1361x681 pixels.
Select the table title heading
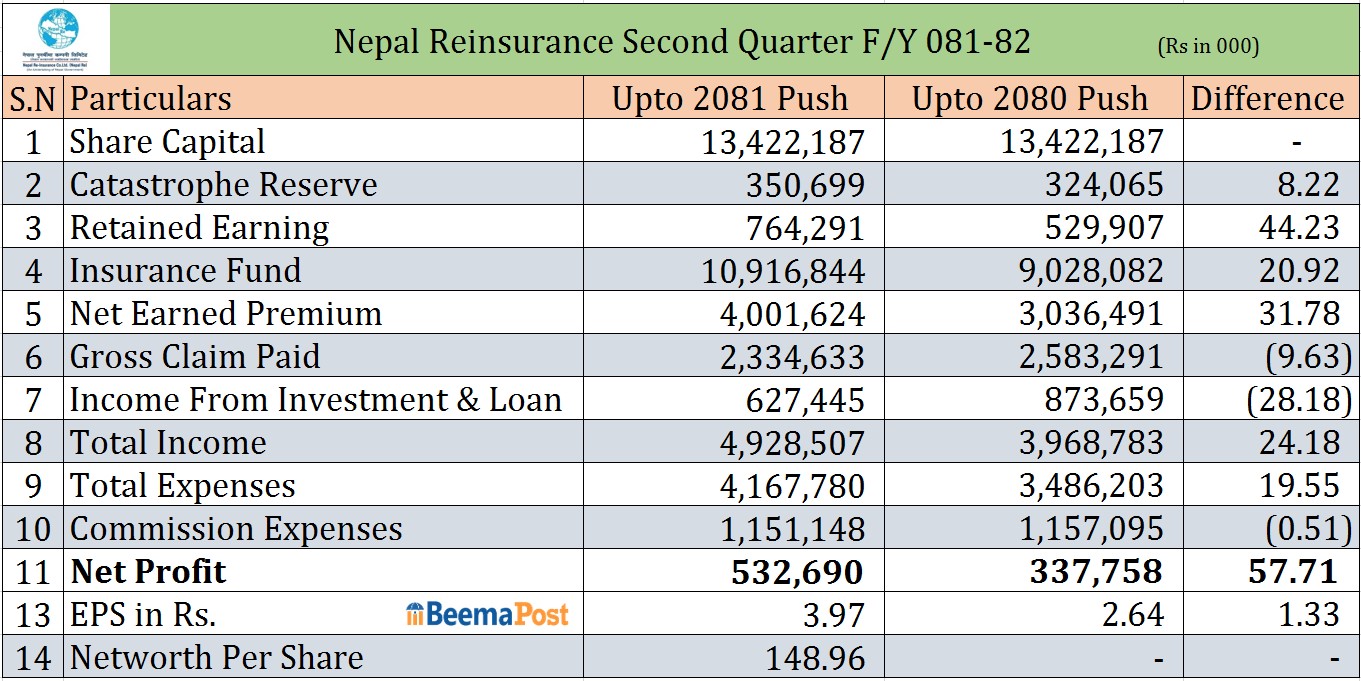coord(682,42)
